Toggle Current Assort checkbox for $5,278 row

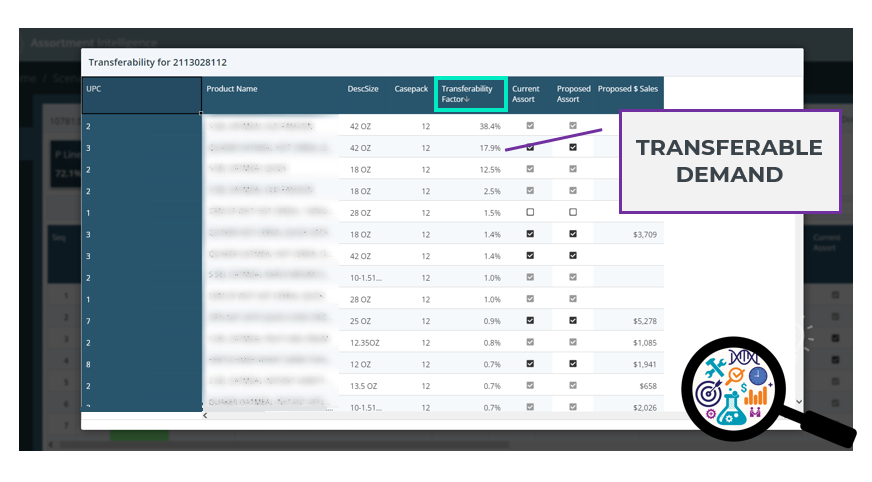pos(530,321)
